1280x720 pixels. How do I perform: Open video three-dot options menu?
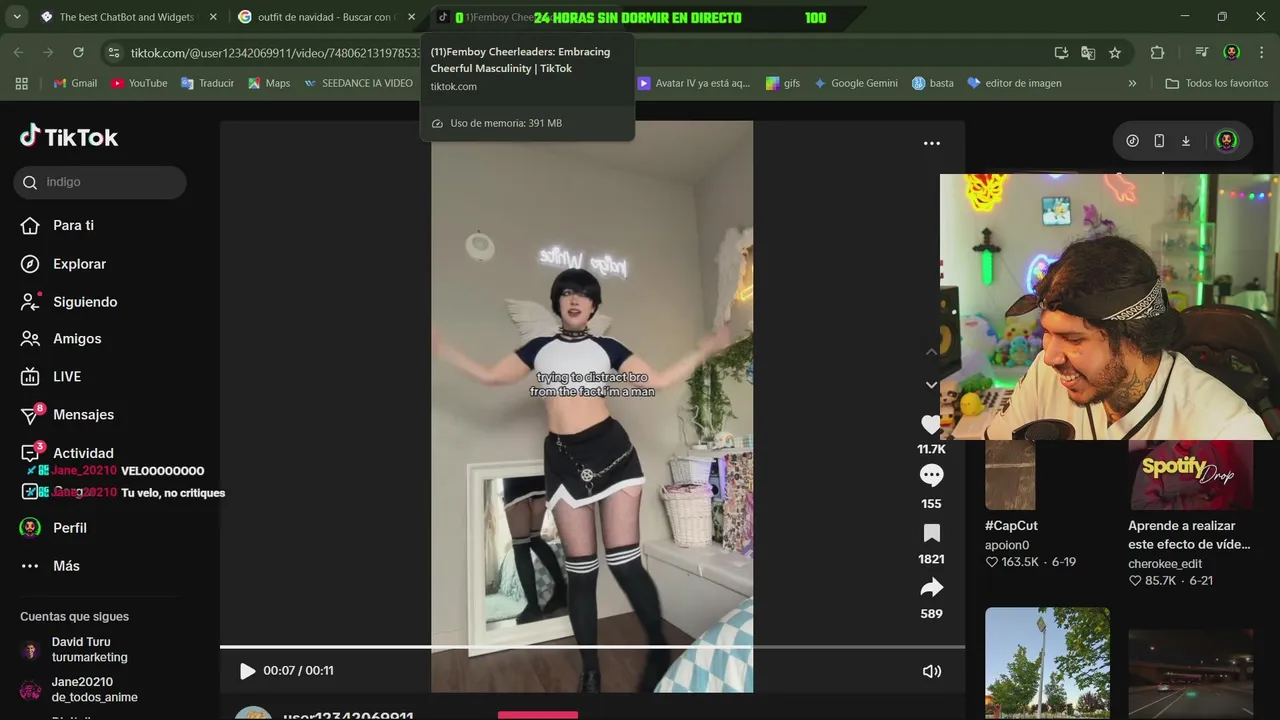click(931, 143)
